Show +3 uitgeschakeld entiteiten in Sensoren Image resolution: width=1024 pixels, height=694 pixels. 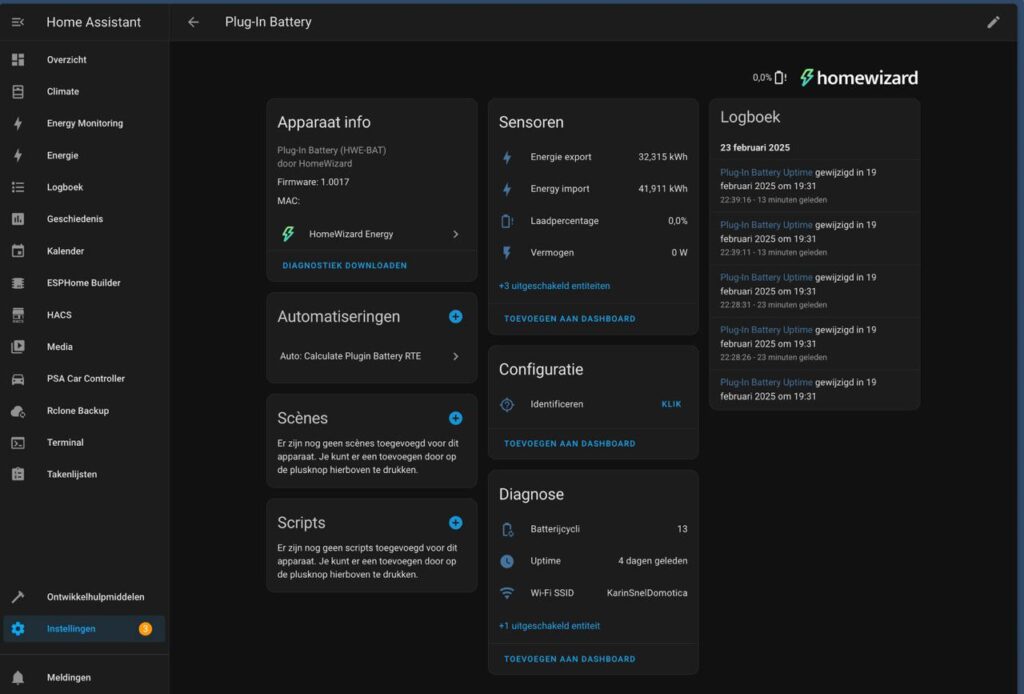(554, 286)
